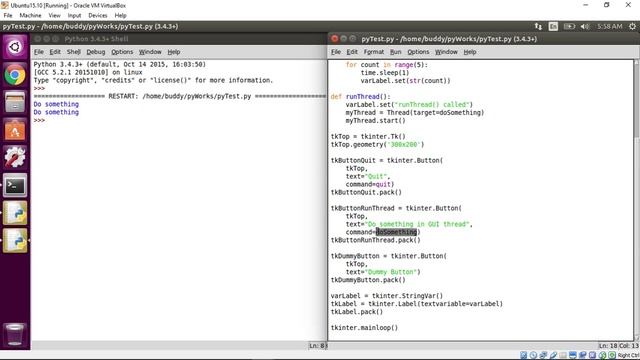Click the VirtualBox keyboard capture arrow icon
The image size is (640, 360).
[x=612, y=355]
